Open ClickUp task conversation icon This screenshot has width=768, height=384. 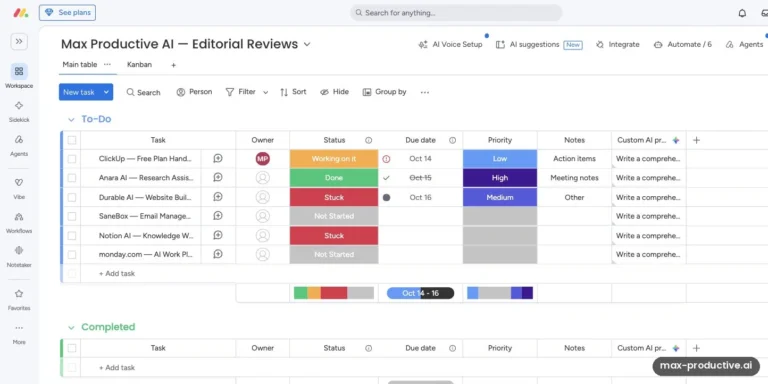pyautogui.click(x=218, y=159)
